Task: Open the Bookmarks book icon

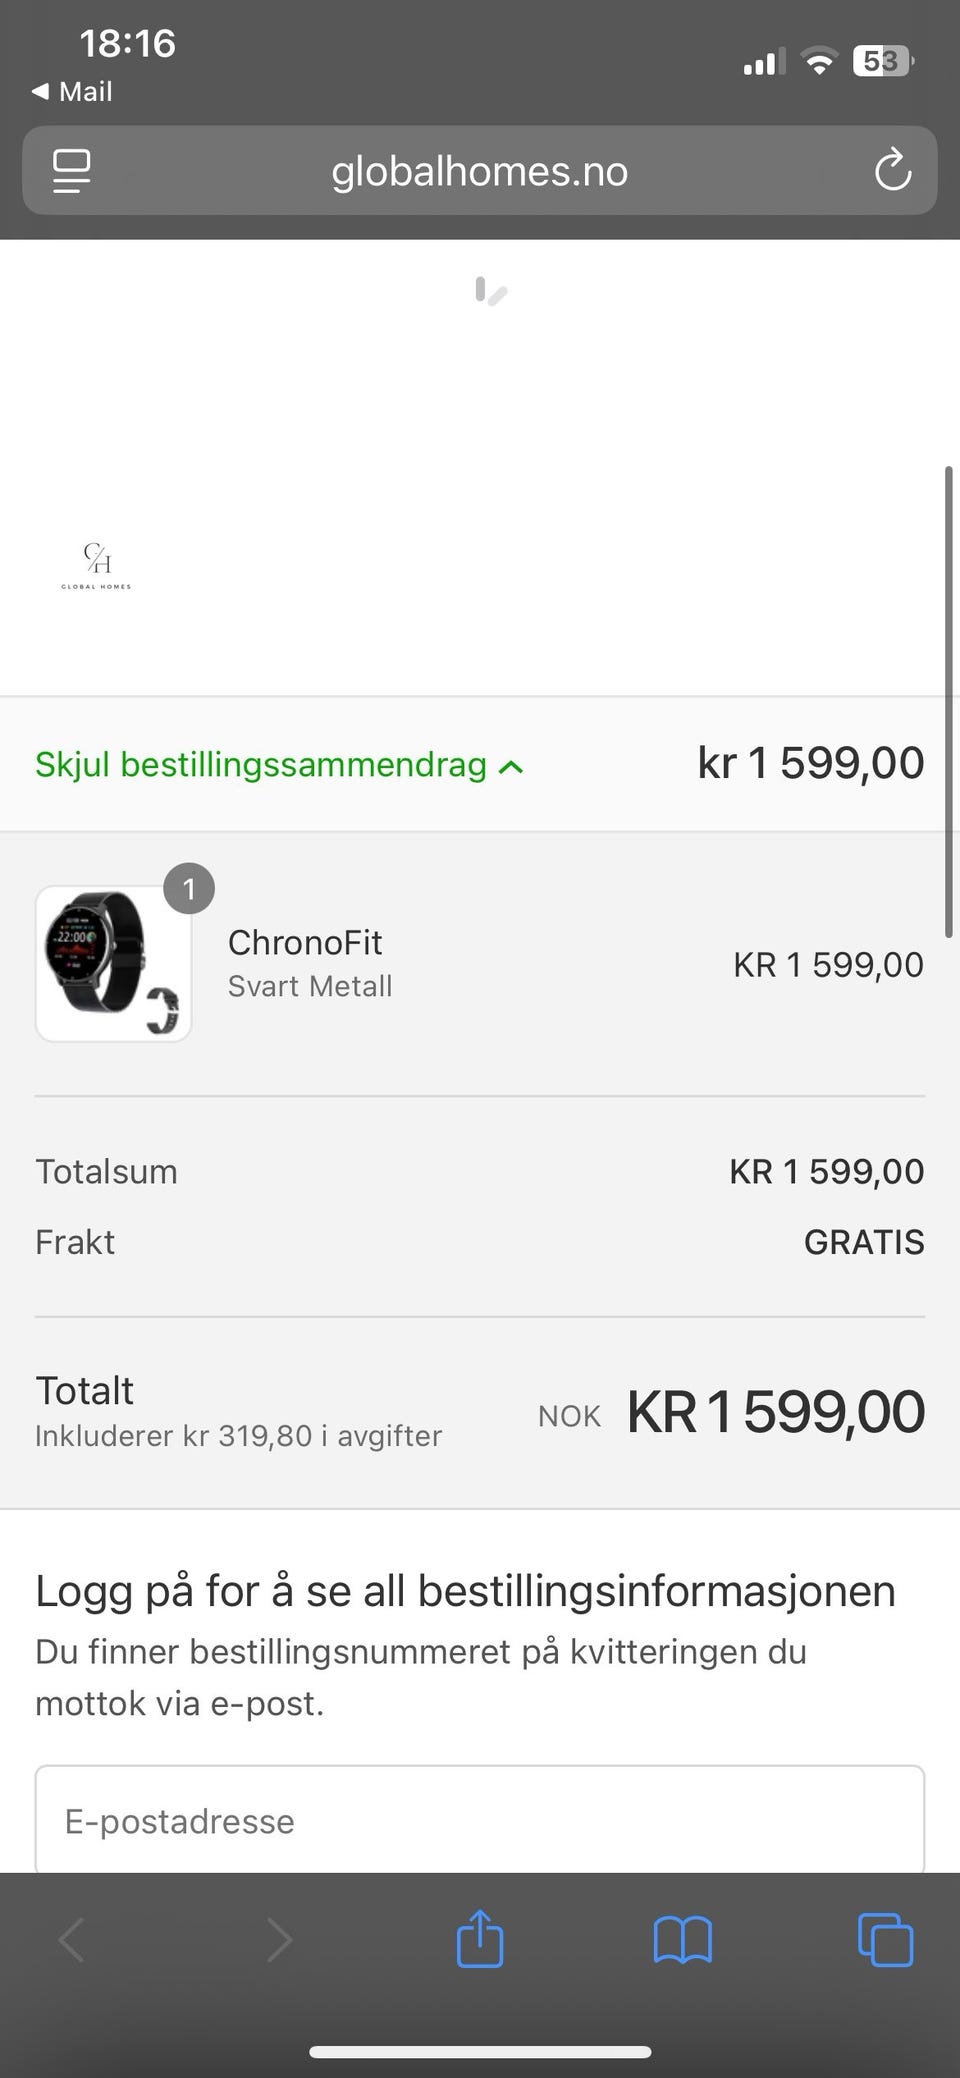Action: pos(682,1940)
